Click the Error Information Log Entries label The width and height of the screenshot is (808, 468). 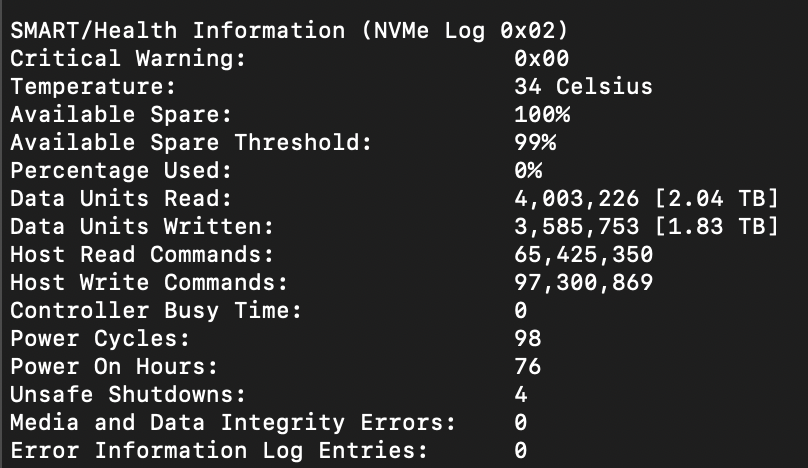tap(219, 450)
